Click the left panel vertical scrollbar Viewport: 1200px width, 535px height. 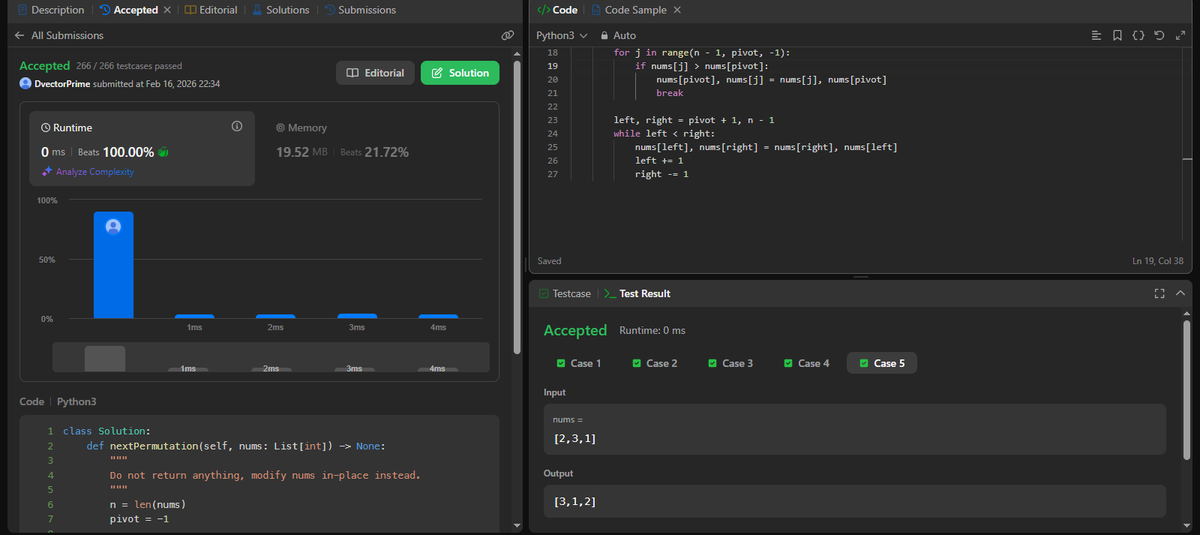[x=517, y=205]
